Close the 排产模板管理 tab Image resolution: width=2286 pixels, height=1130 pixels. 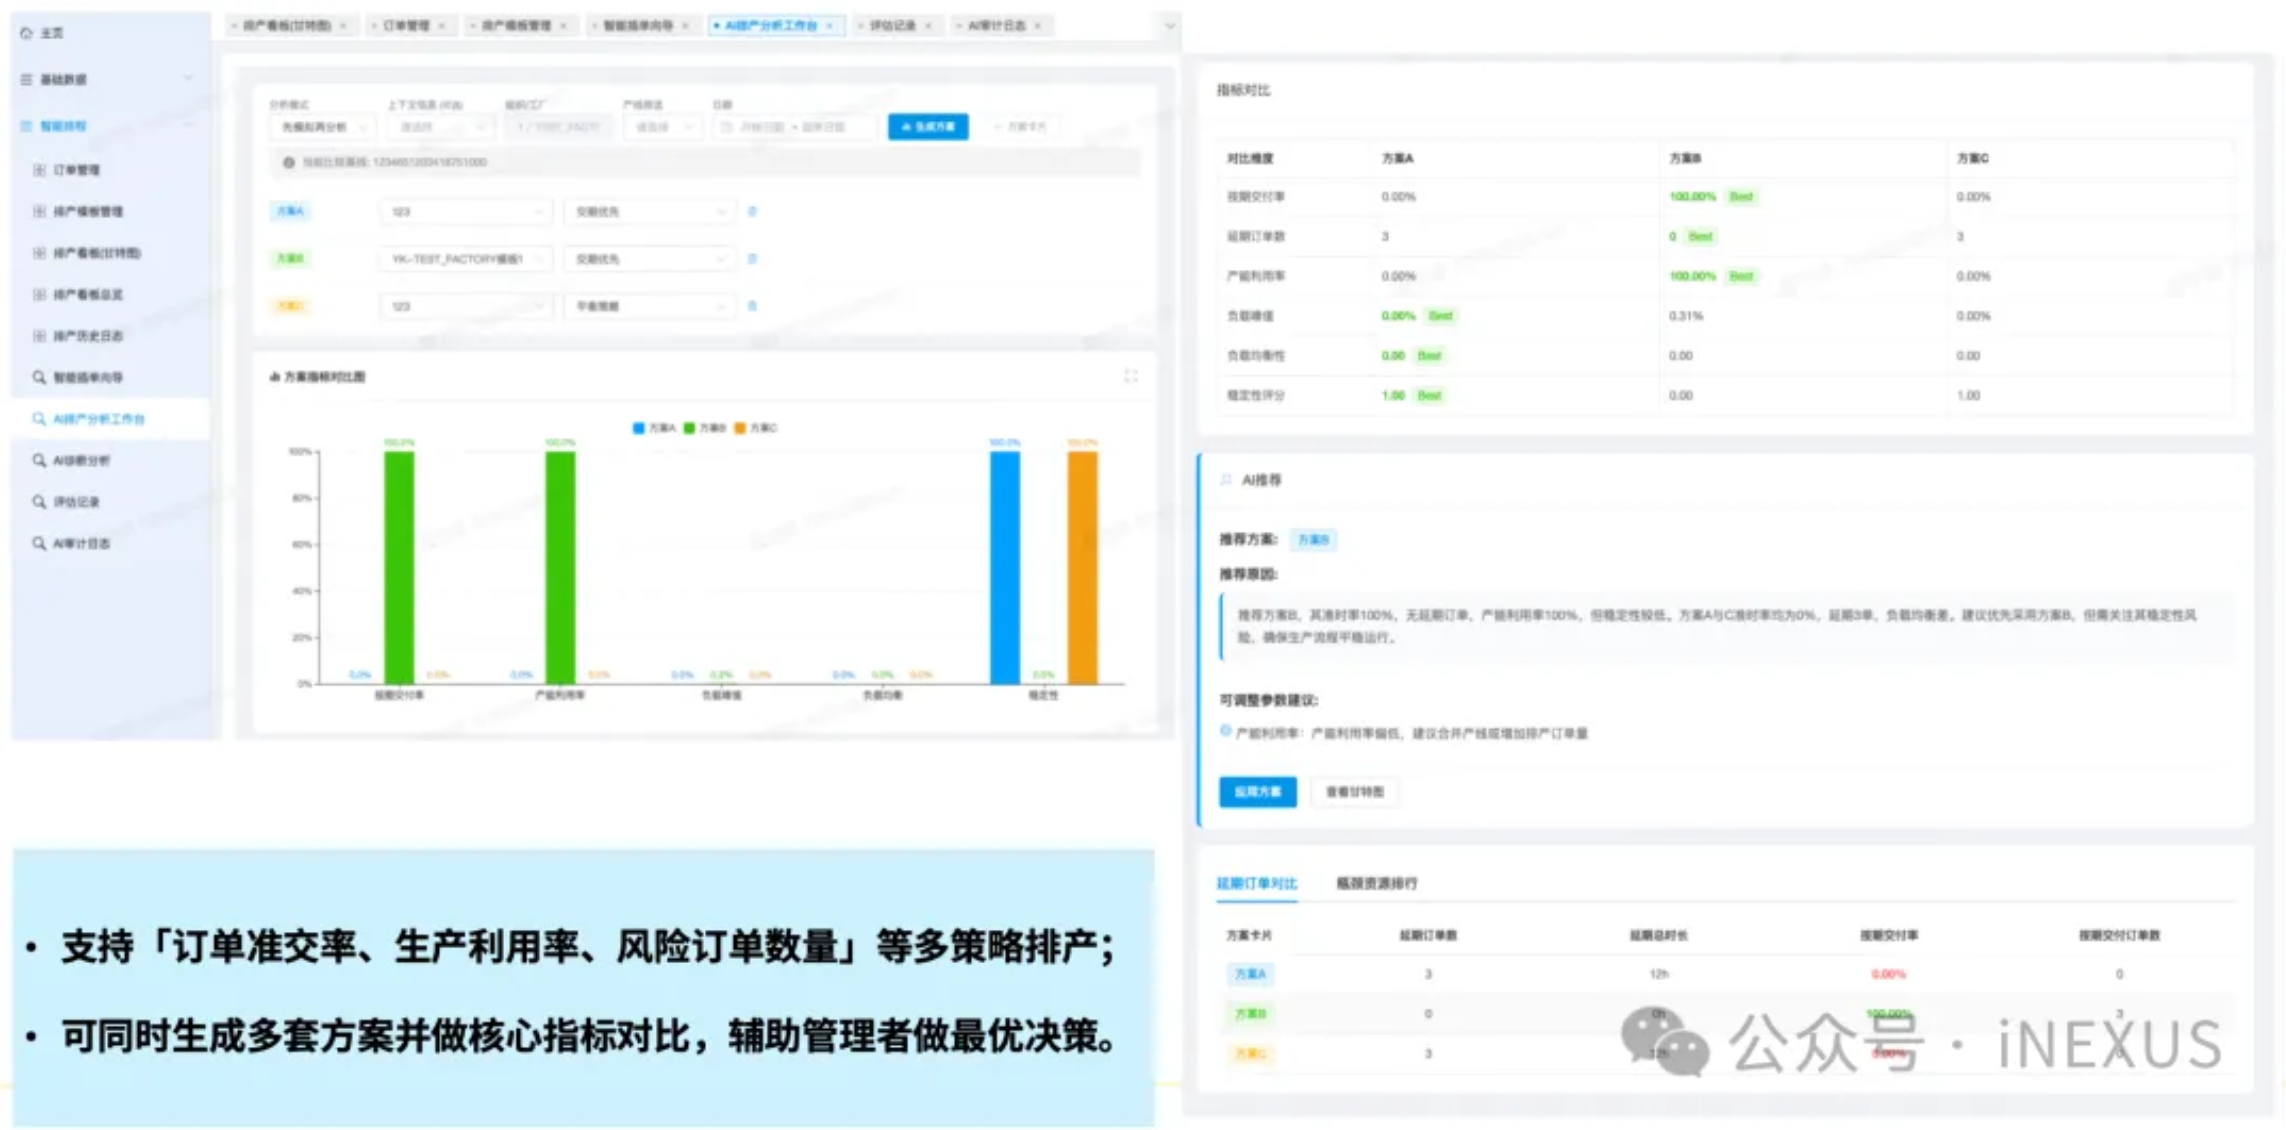pos(563,25)
